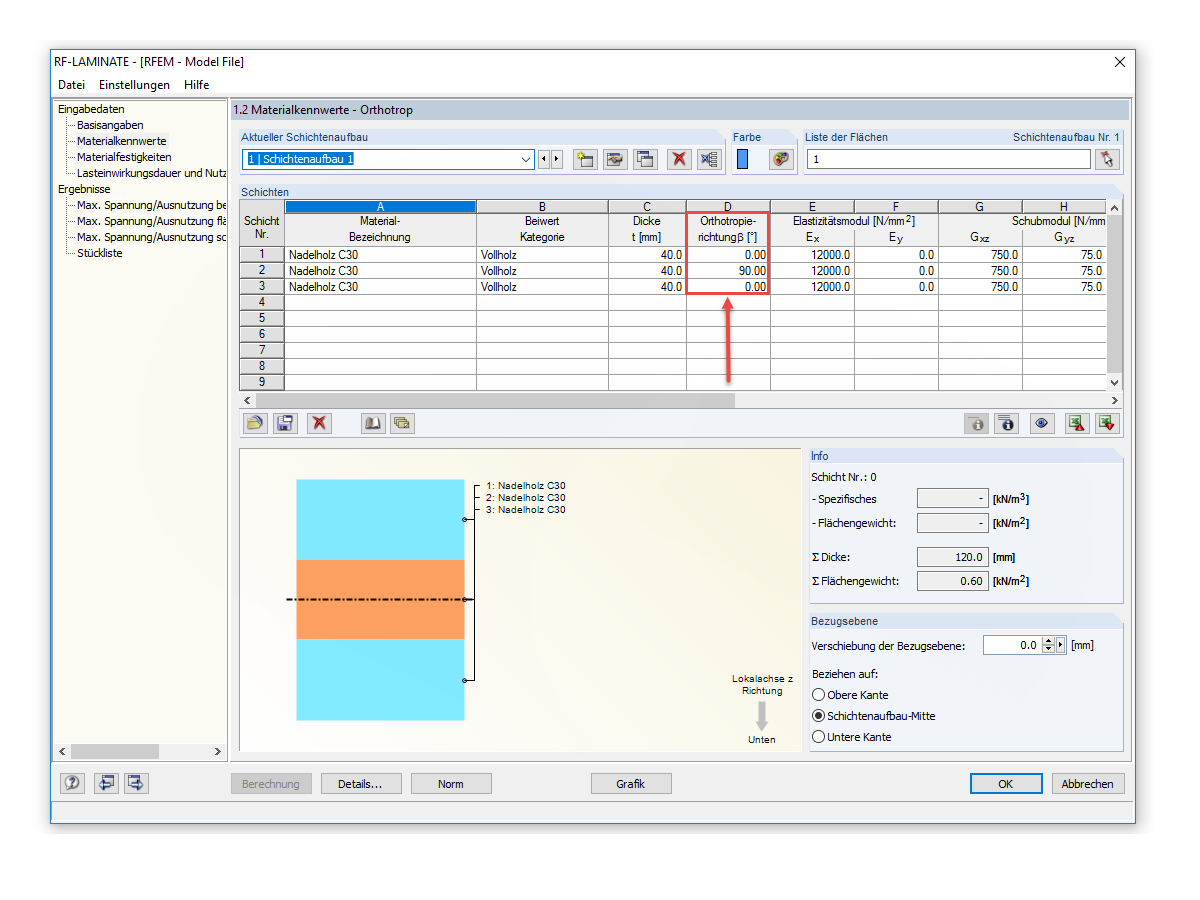Confirm with OK button
The image size is (1200, 900).
click(x=1006, y=784)
